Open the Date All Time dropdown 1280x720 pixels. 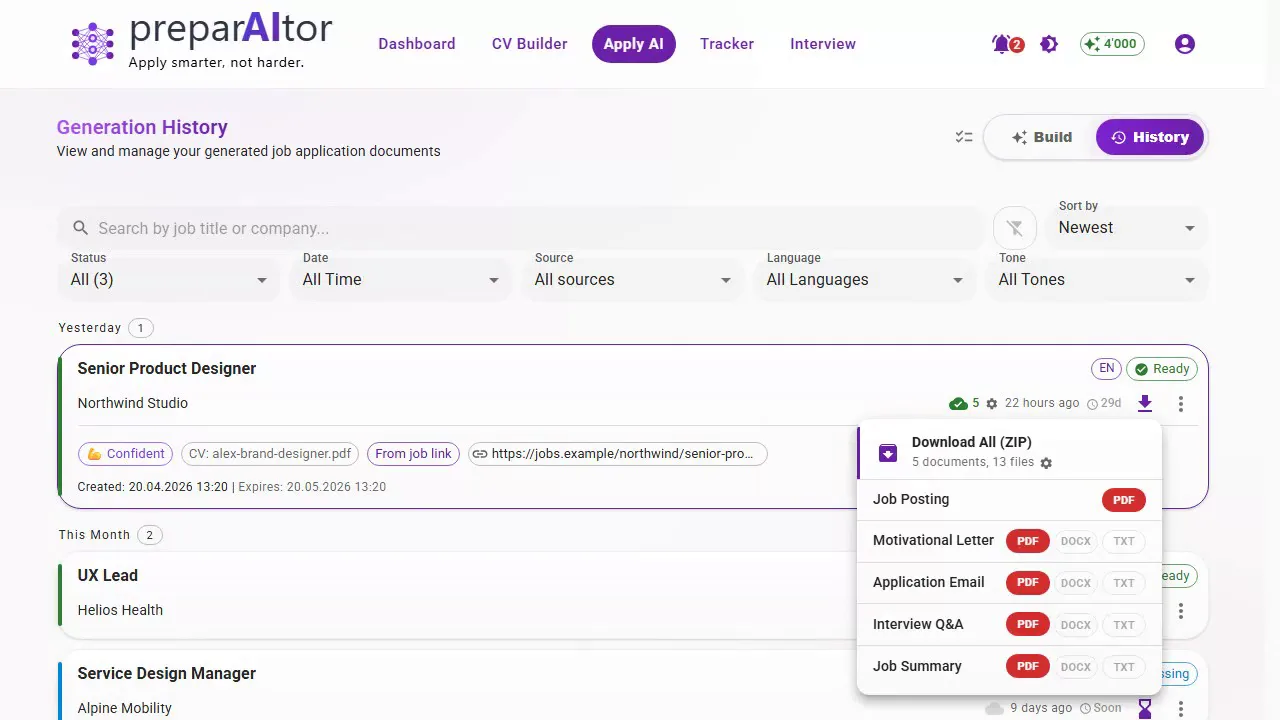(401, 279)
